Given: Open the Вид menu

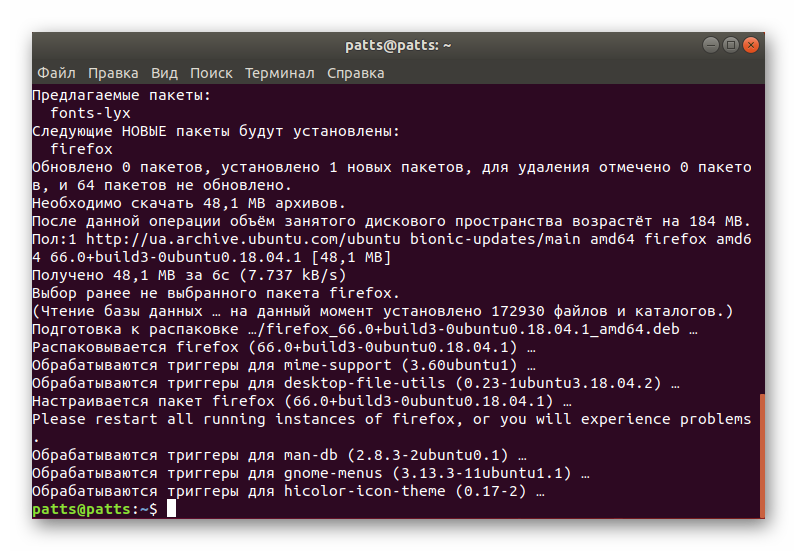Looking at the screenshot, I should (x=164, y=73).
